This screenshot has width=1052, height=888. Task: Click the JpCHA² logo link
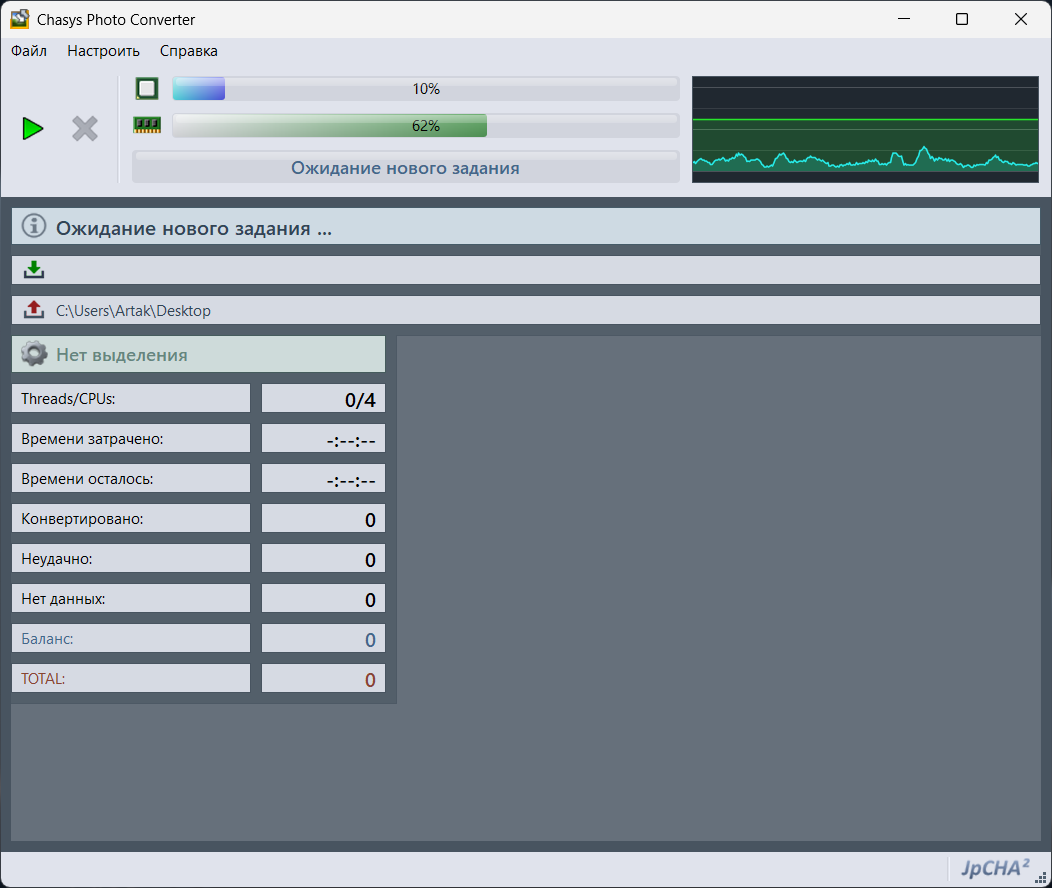995,869
